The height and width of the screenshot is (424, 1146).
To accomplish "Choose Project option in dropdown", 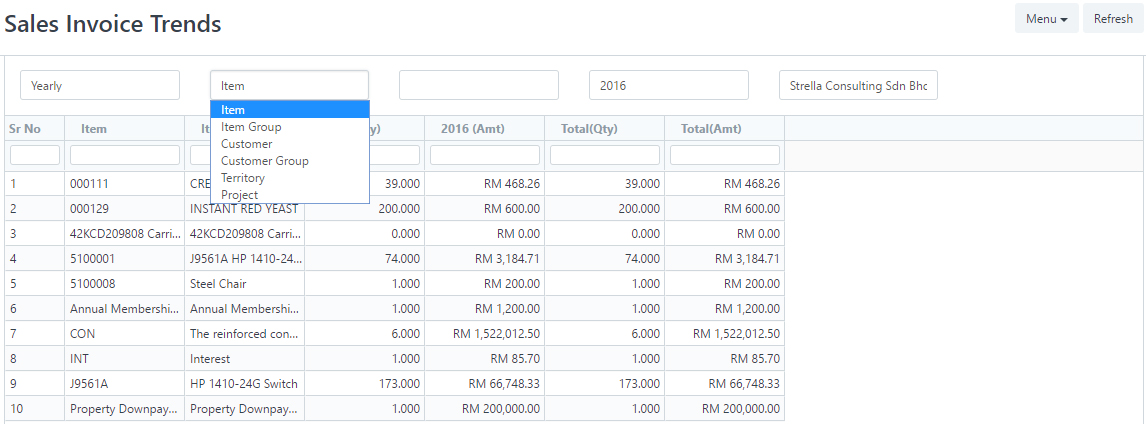I will [x=239, y=195].
